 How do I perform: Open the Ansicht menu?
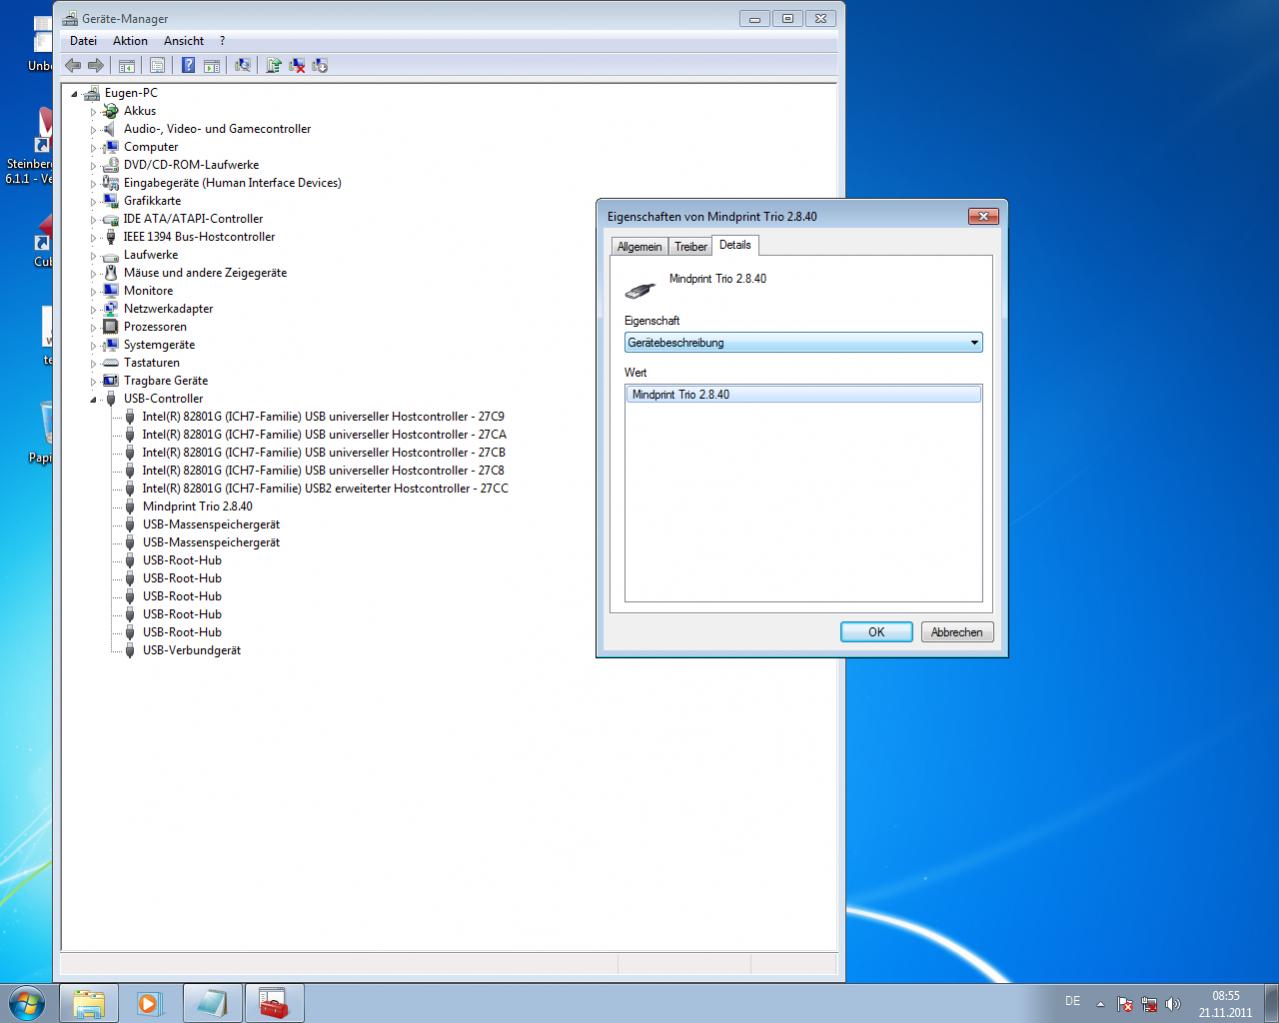click(x=184, y=41)
